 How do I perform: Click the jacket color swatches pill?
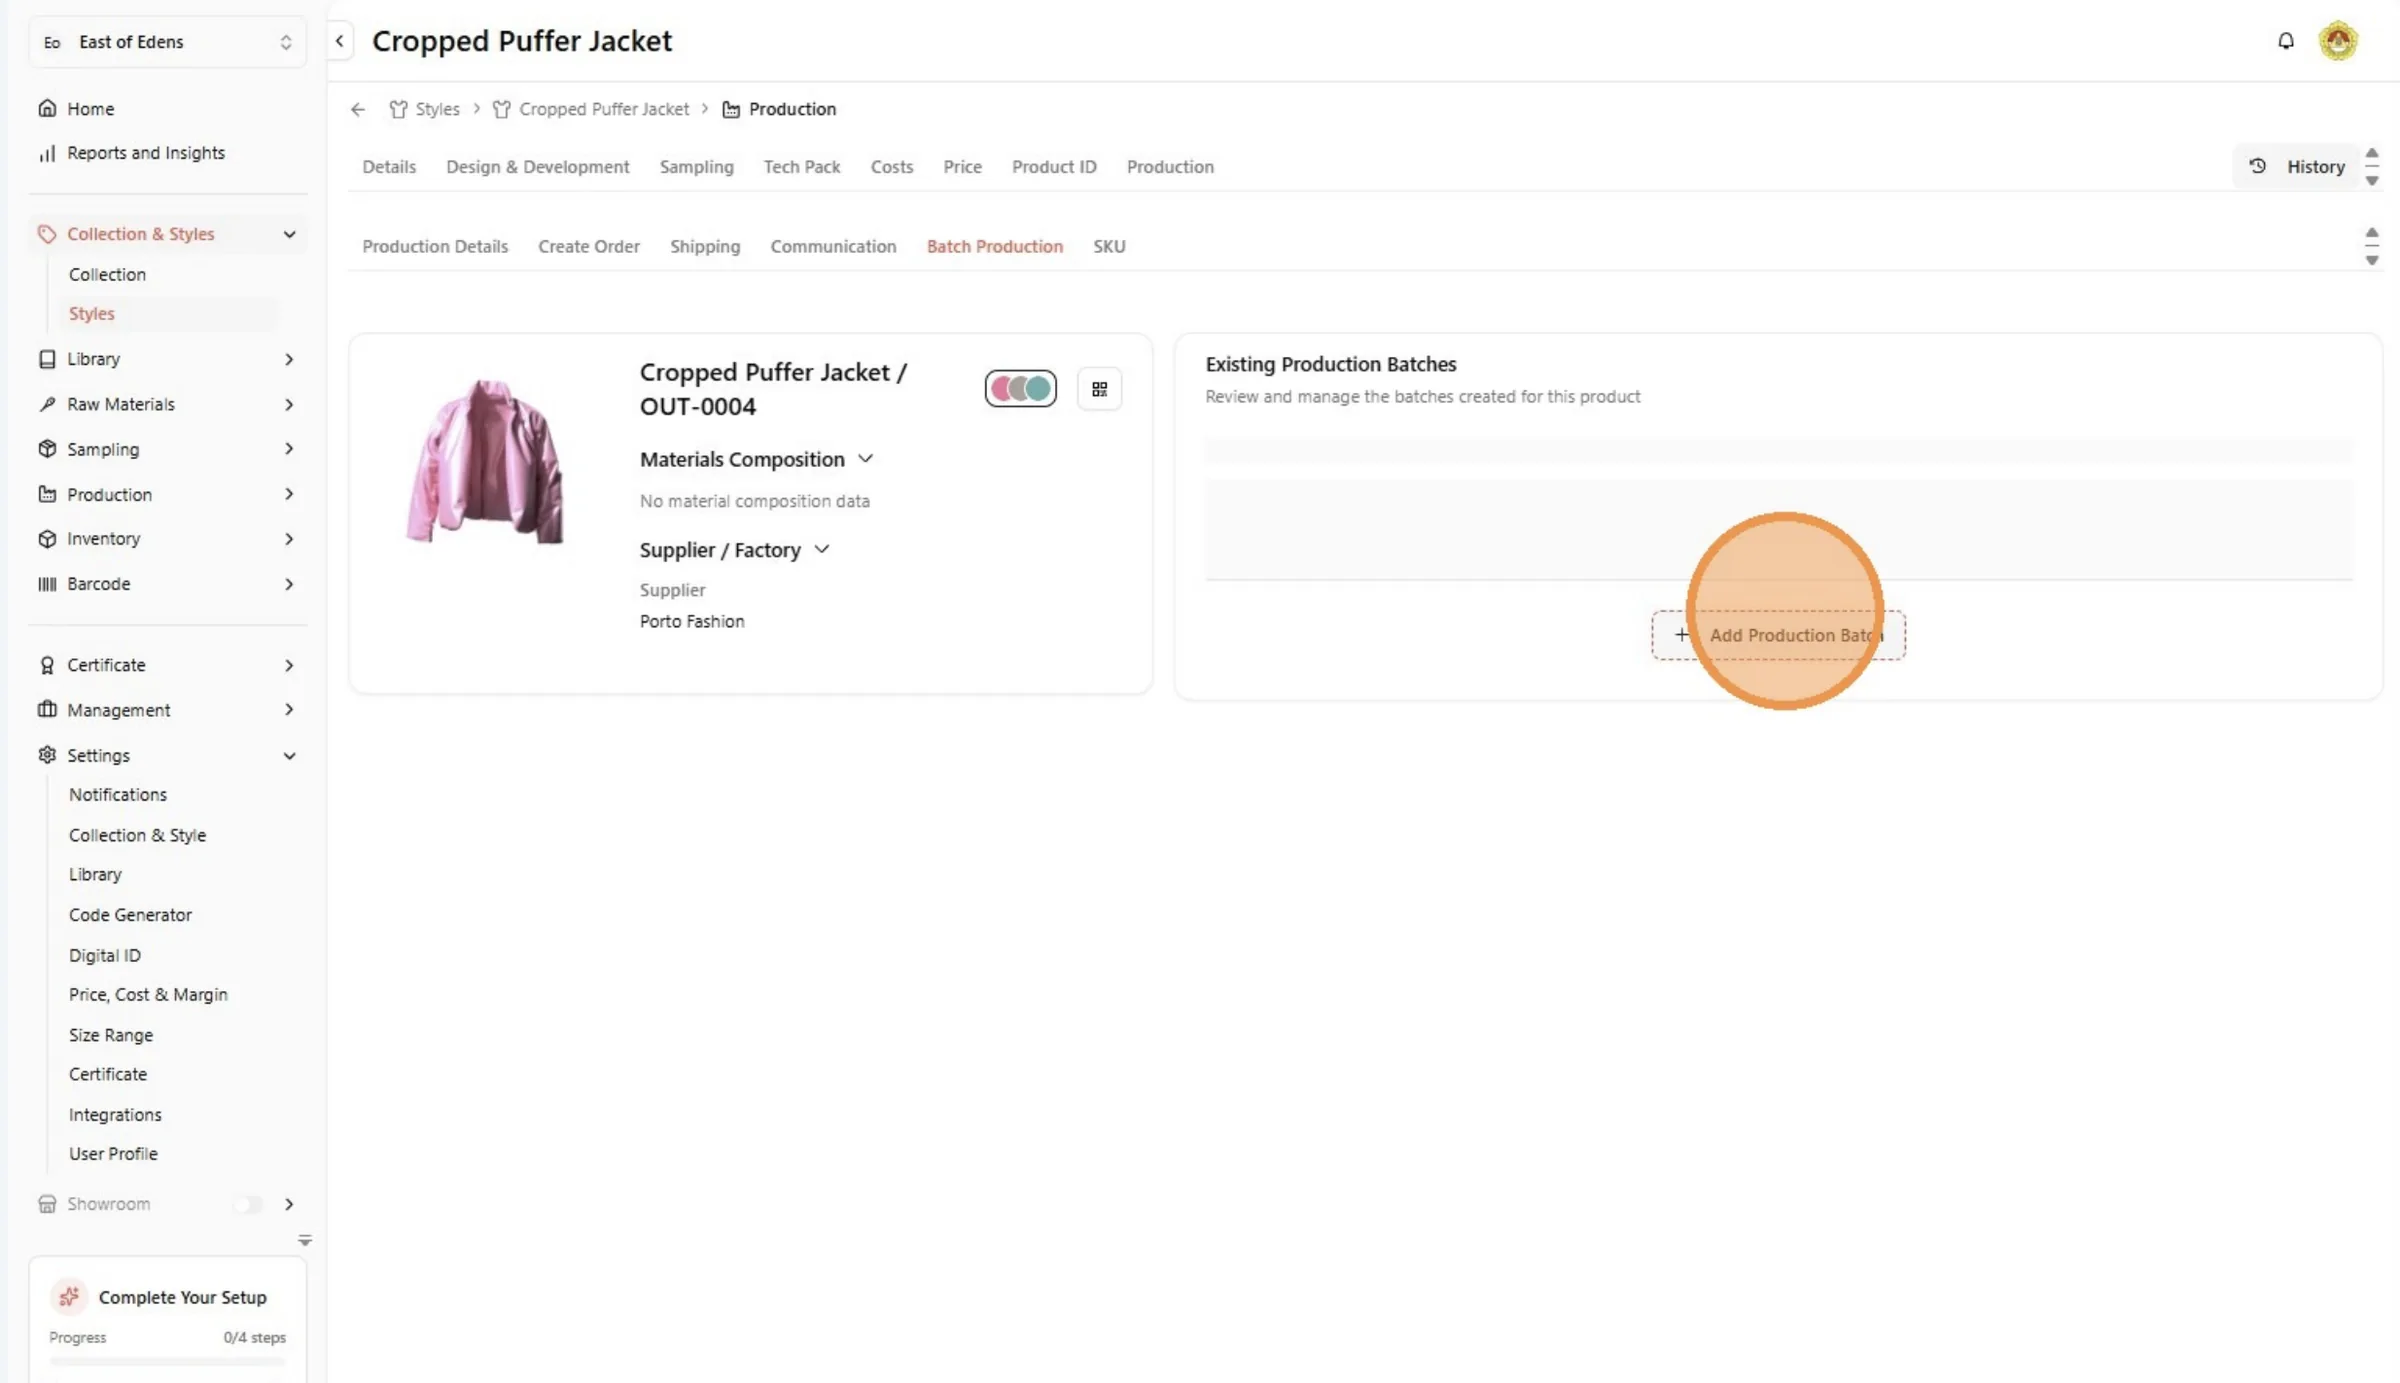1020,388
